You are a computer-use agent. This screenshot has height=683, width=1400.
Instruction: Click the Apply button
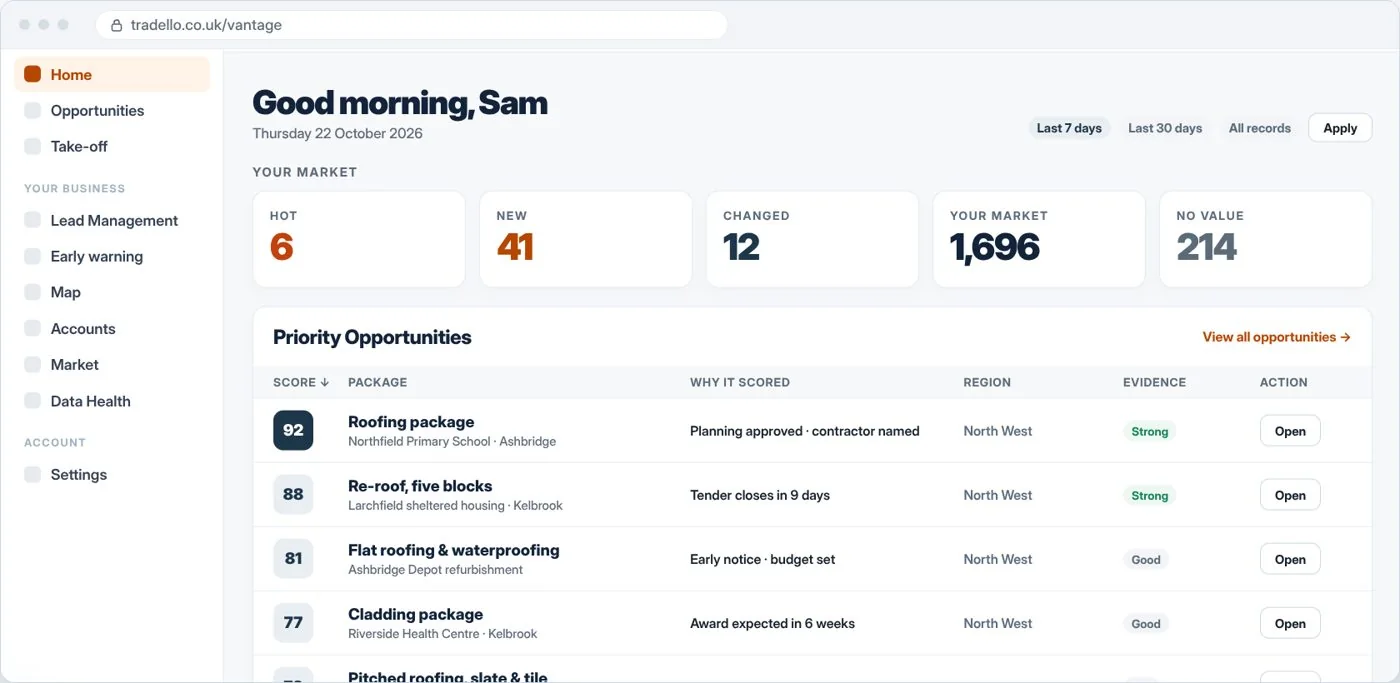(x=1340, y=128)
